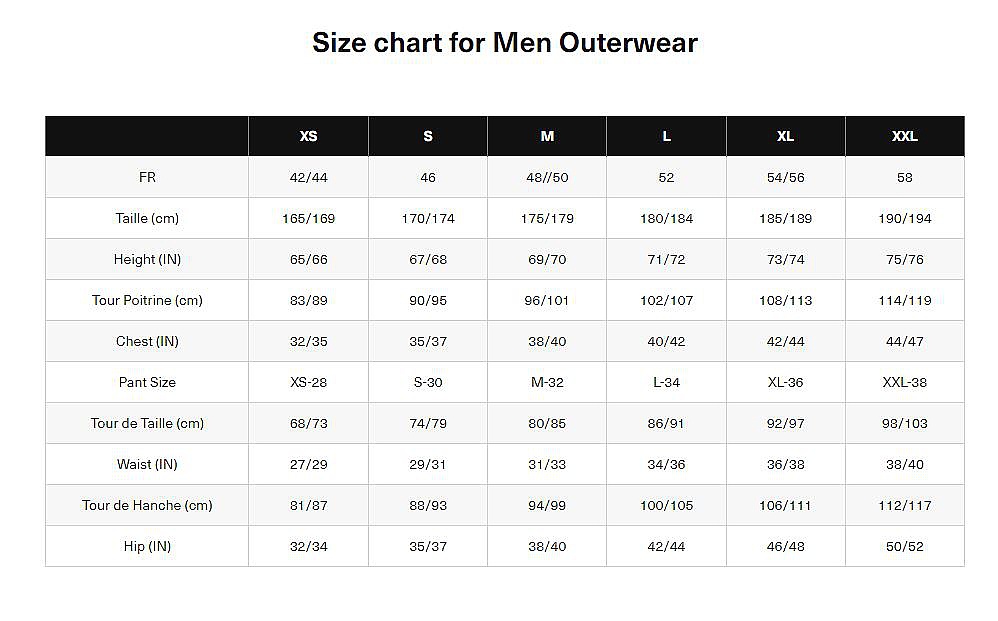Click the Tour de Taille (cm) label
Image resolution: width=998 pixels, height=621 pixels.
click(147, 423)
